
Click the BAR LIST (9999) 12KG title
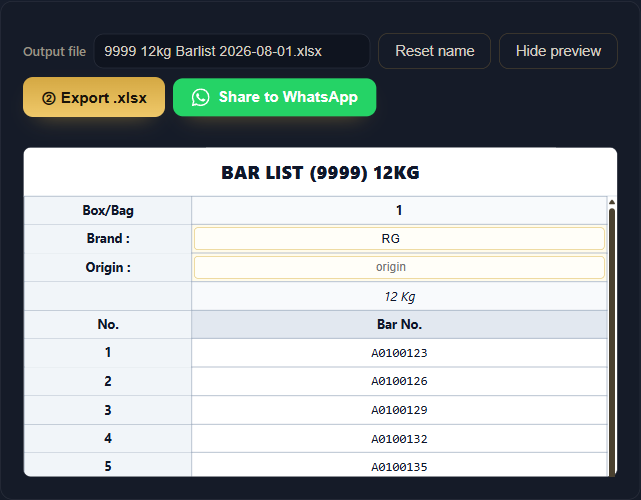pos(320,173)
